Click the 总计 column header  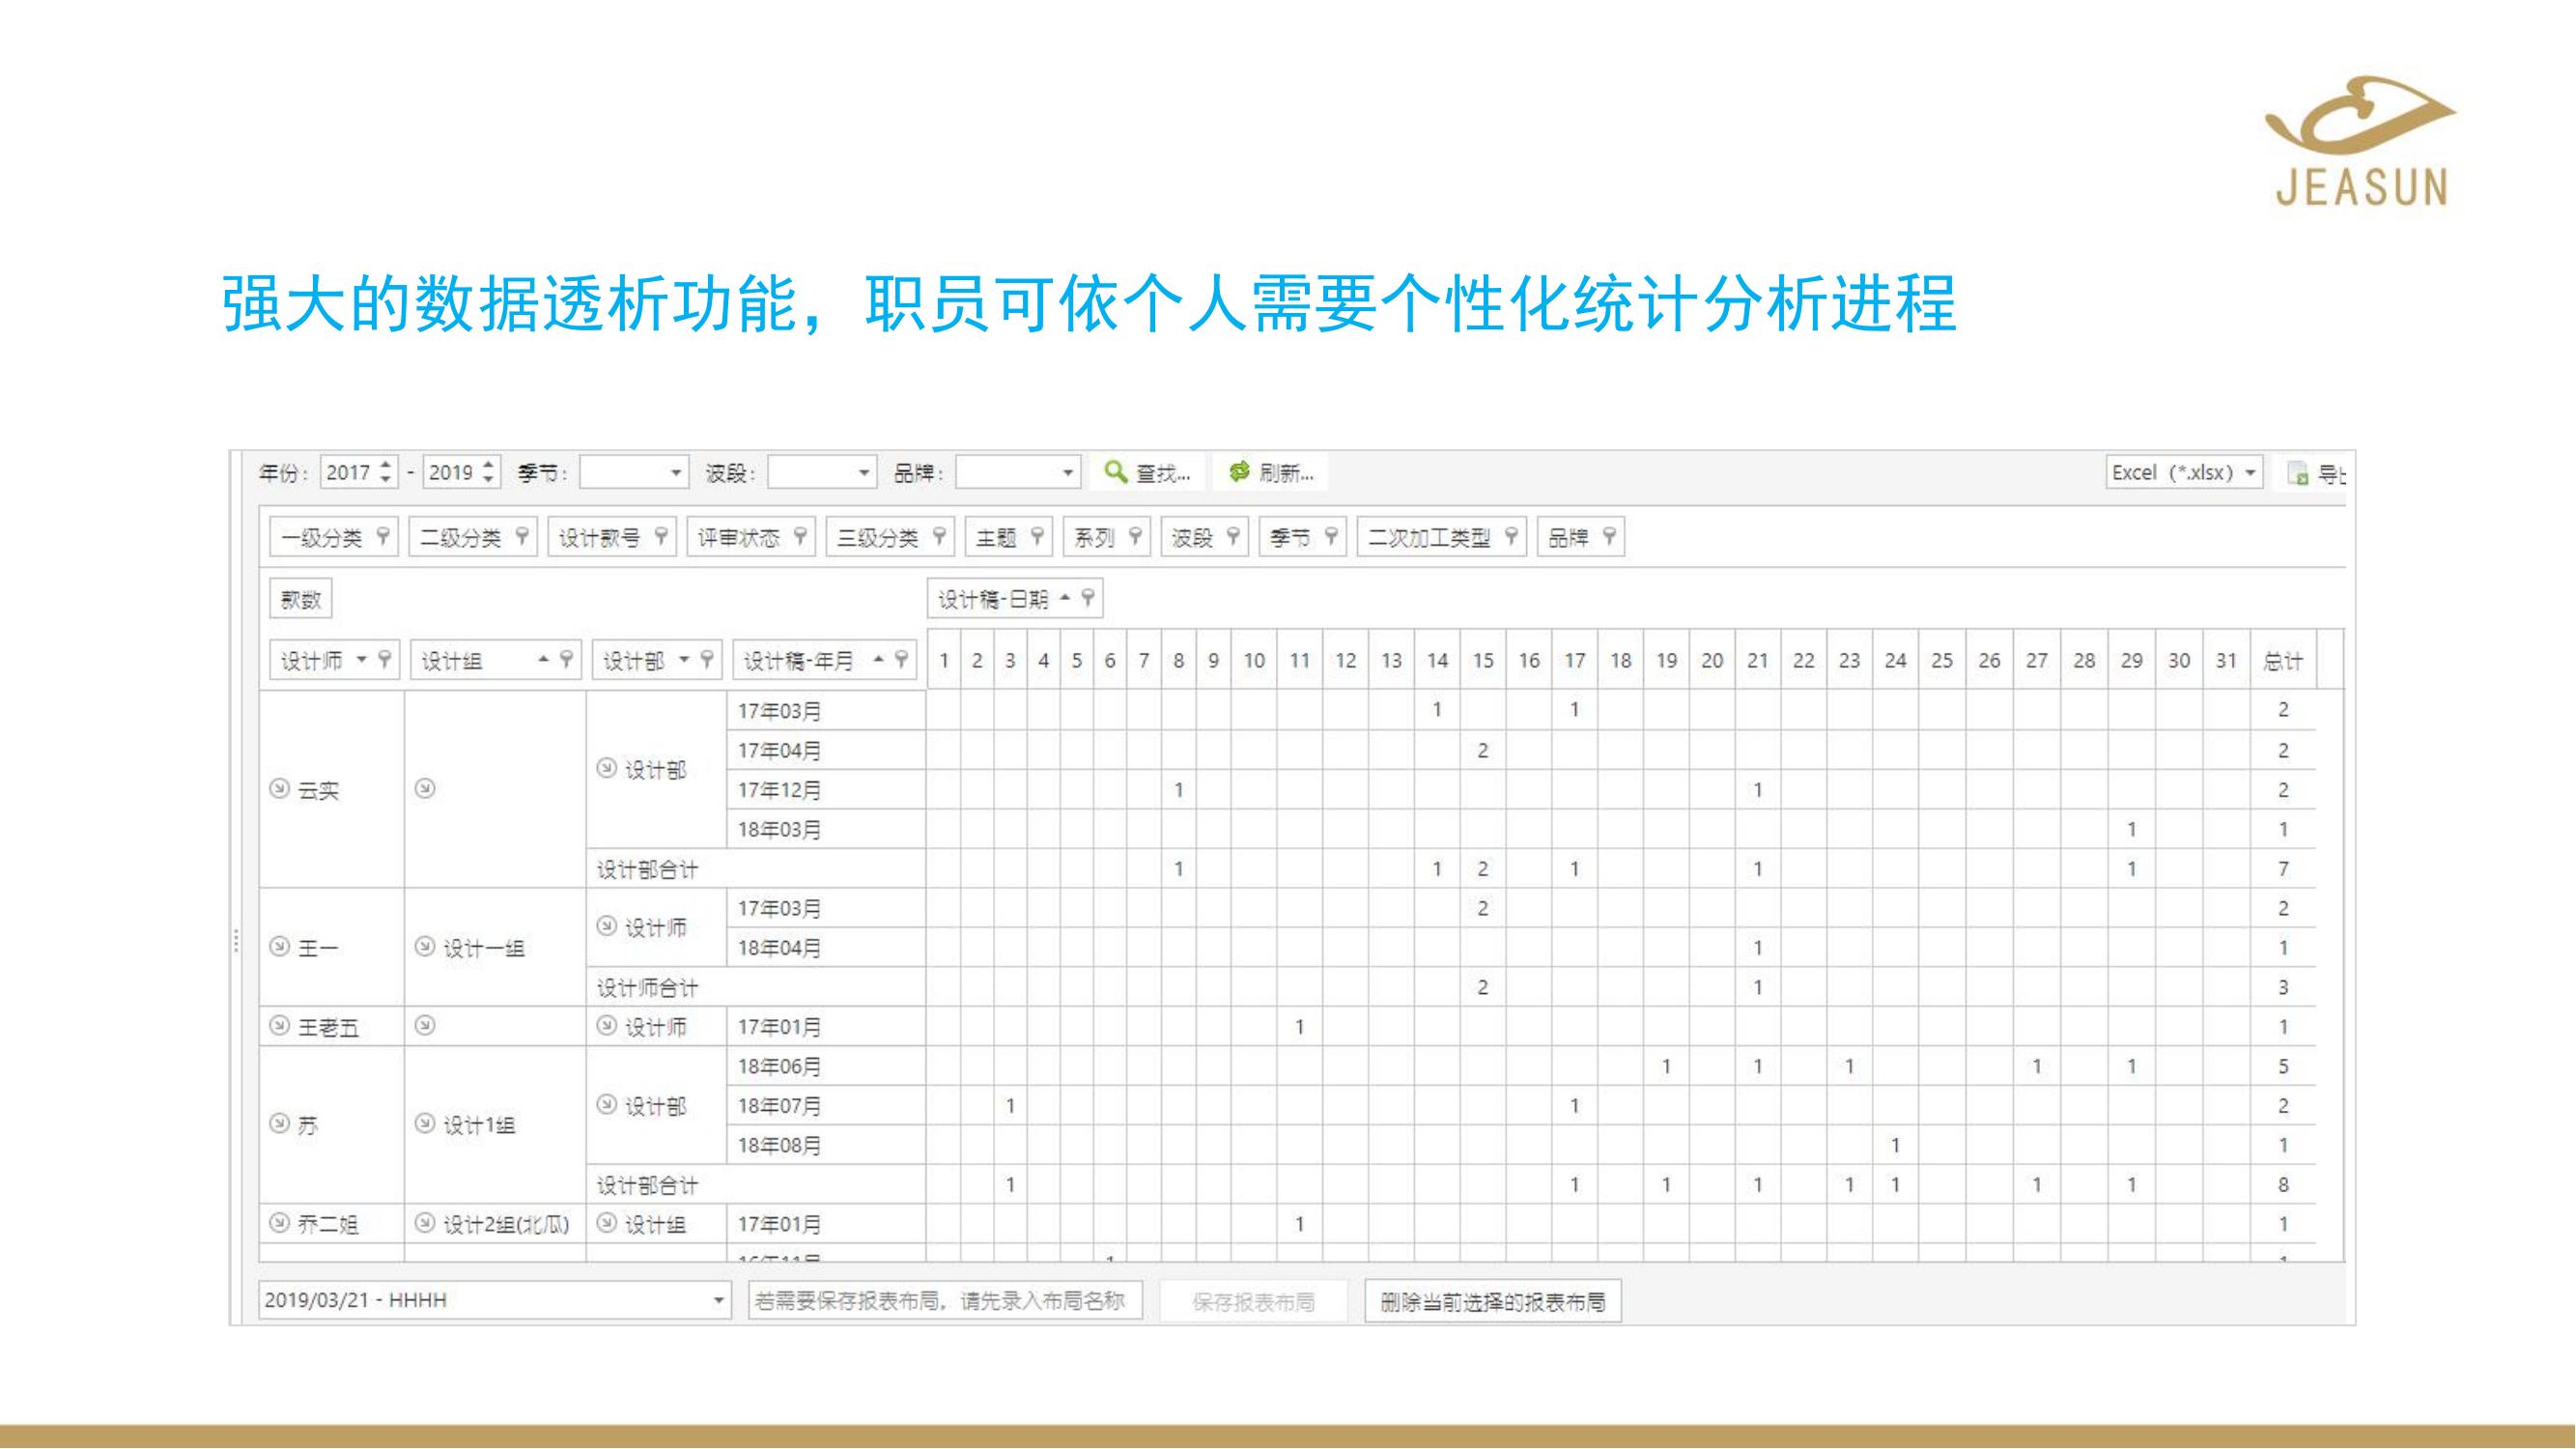pos(2283,660)
